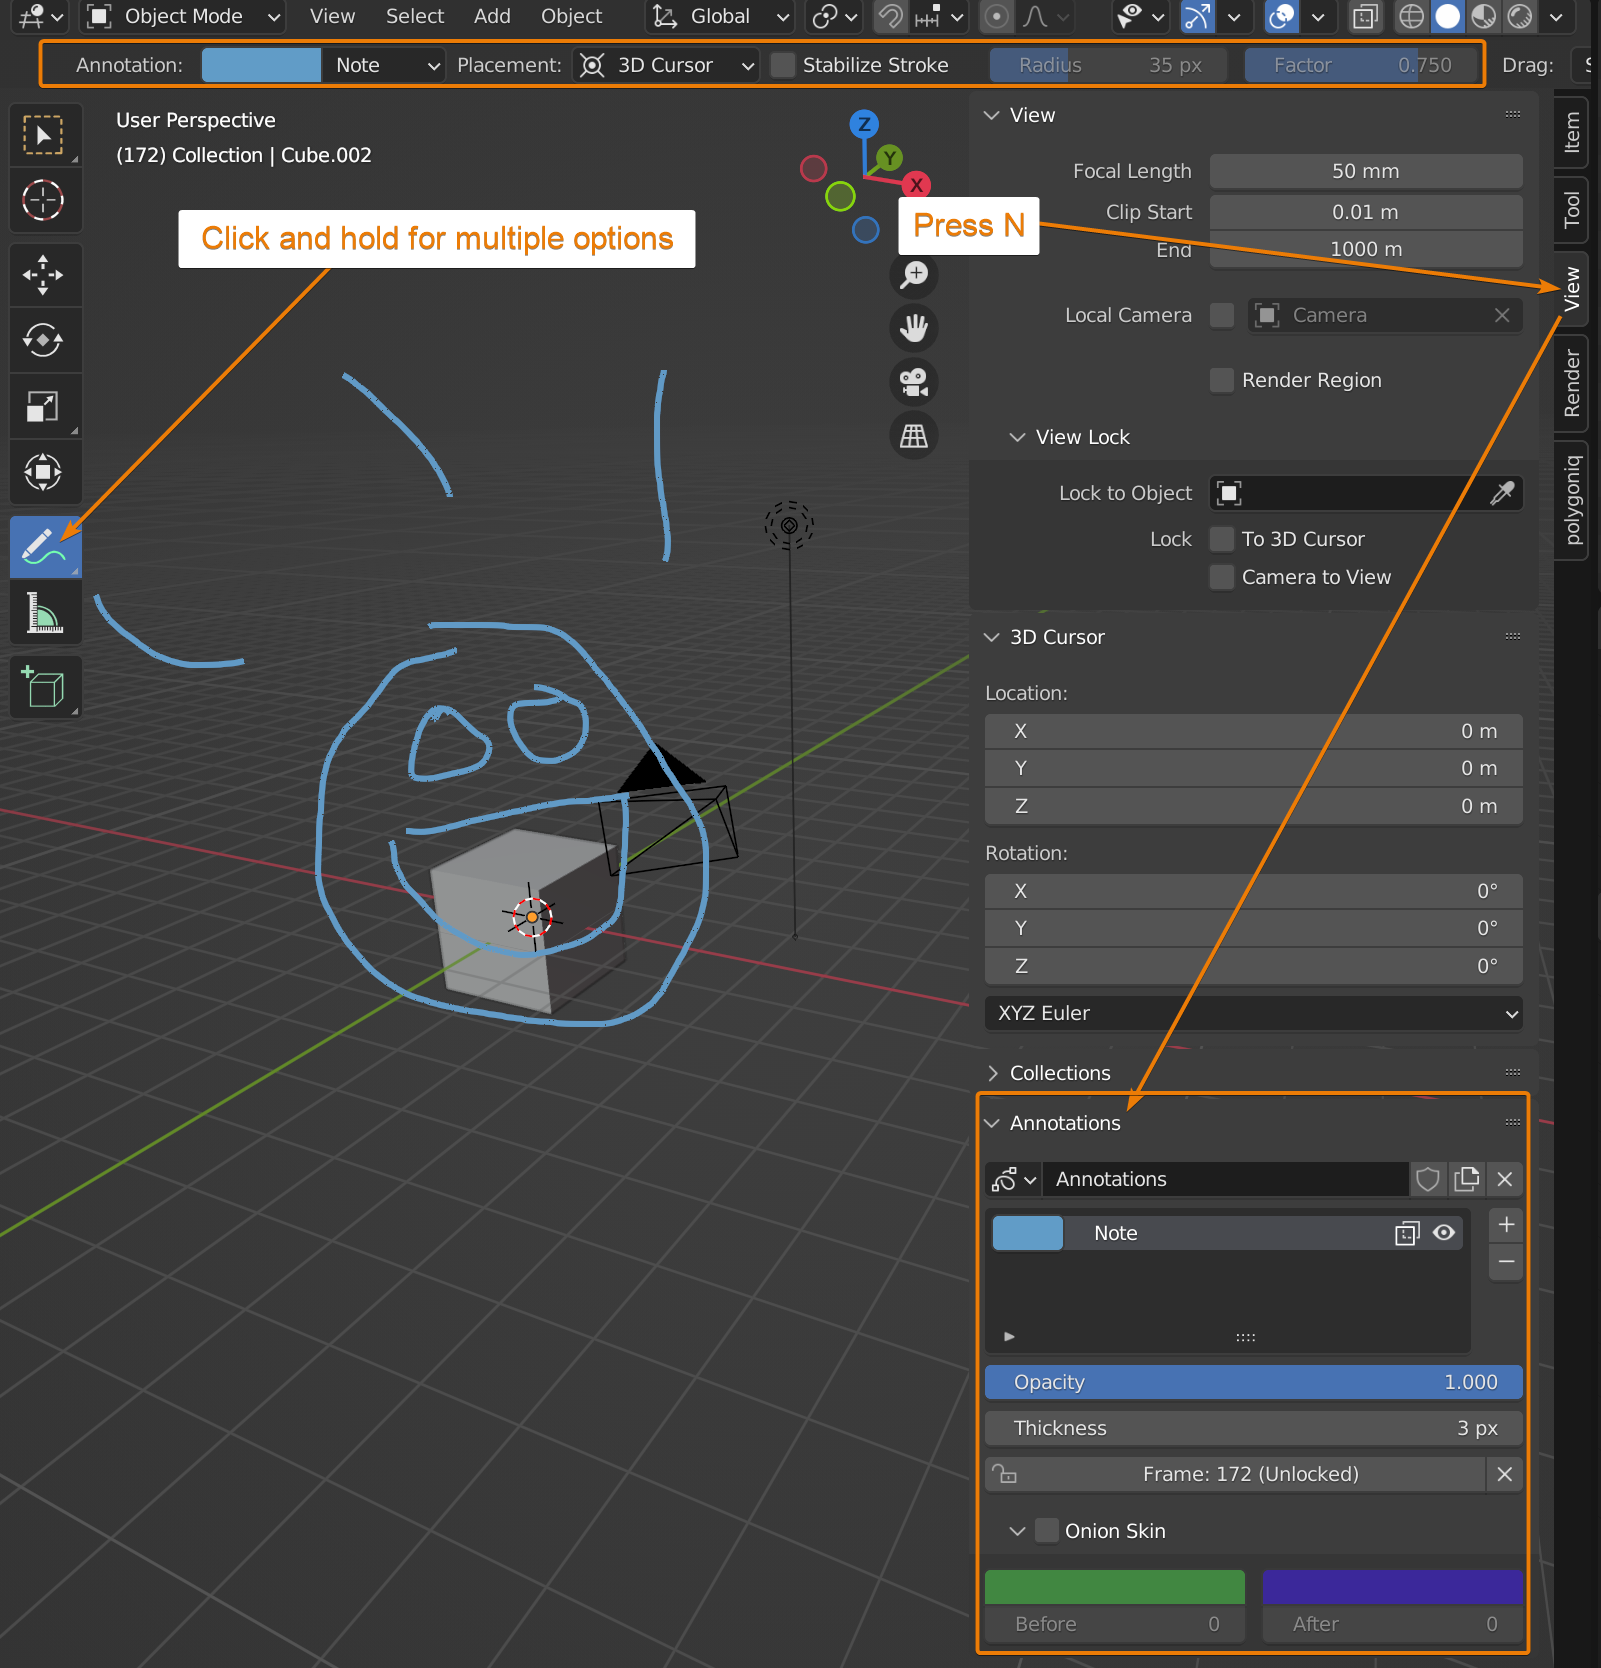Image resolution: width=1601 pixels, height=1668 pixels.
Task: Collapse the 3D Cursor panel
Action: tap(991, 637)
